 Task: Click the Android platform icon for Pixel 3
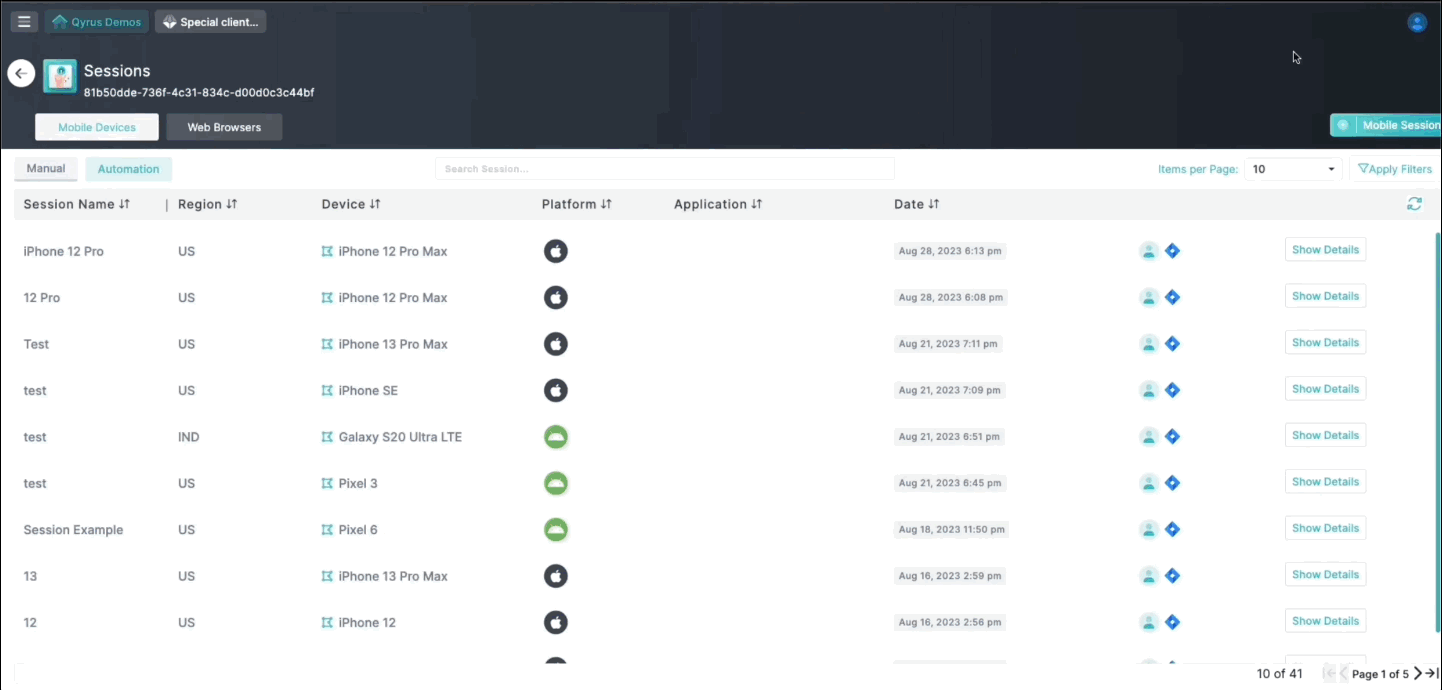click(x=555, y=484)
